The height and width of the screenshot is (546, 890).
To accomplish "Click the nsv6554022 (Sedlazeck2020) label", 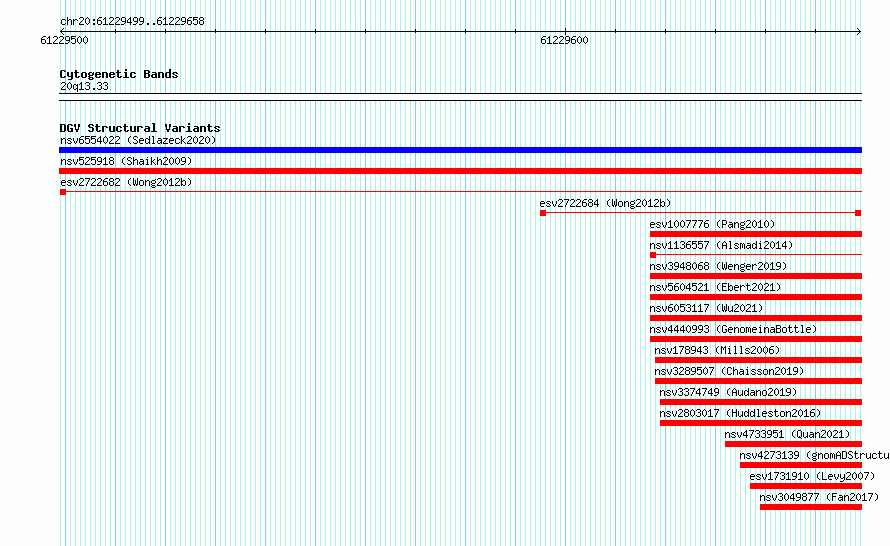I will pyautogui.click(x=138, y=140).
